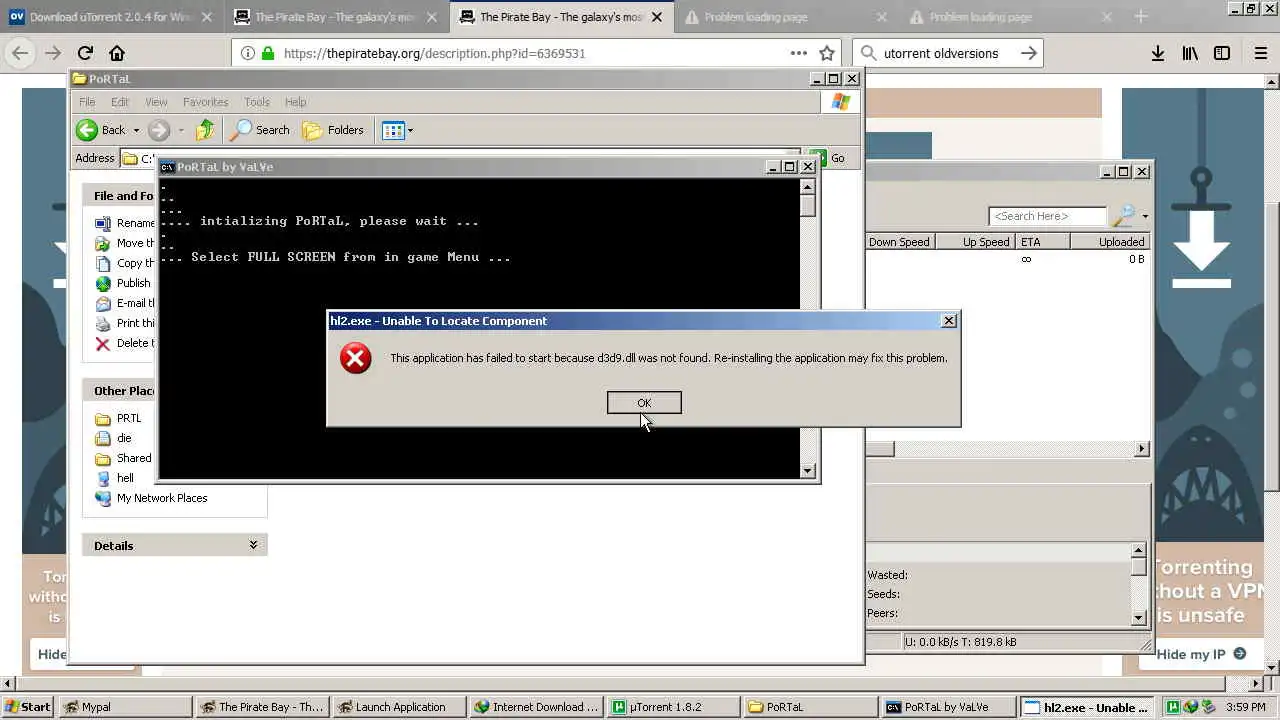Image resolution: width=1280 pixels, height=720 pixels.
Task: Open the Windows Start menu
Action: [x=28, y=707]
